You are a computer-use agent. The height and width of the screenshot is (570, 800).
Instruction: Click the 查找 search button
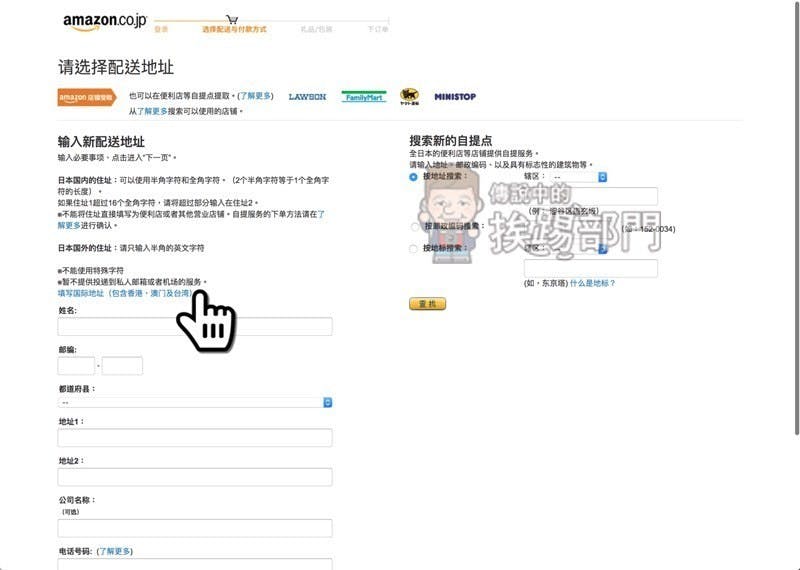[428, 304]
